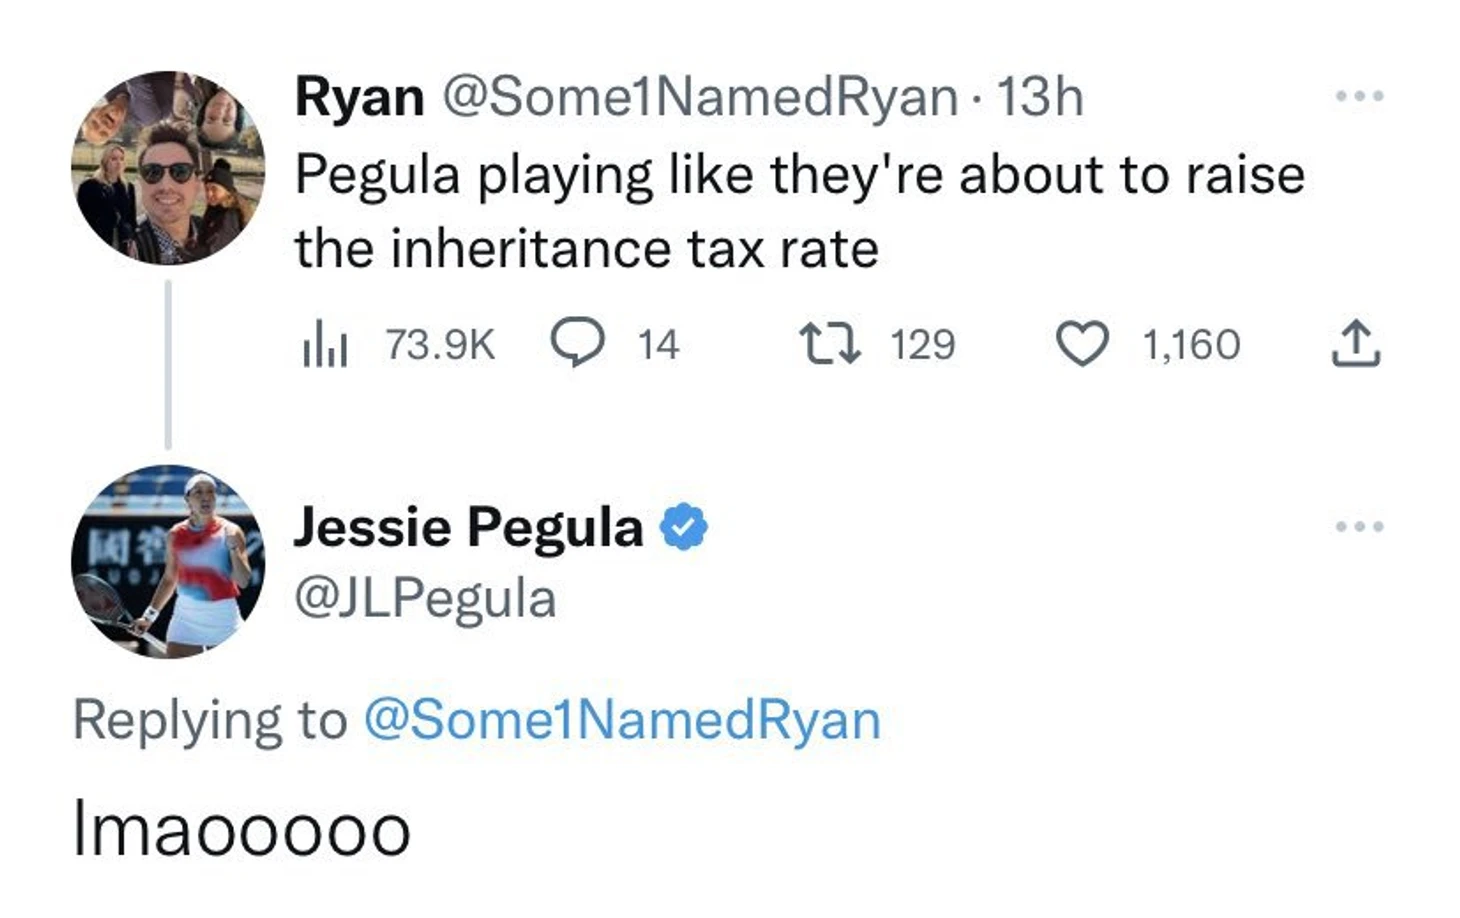1460x918 pixels.
Task: Click the 129 retweets count
Action: click(922, 345)
